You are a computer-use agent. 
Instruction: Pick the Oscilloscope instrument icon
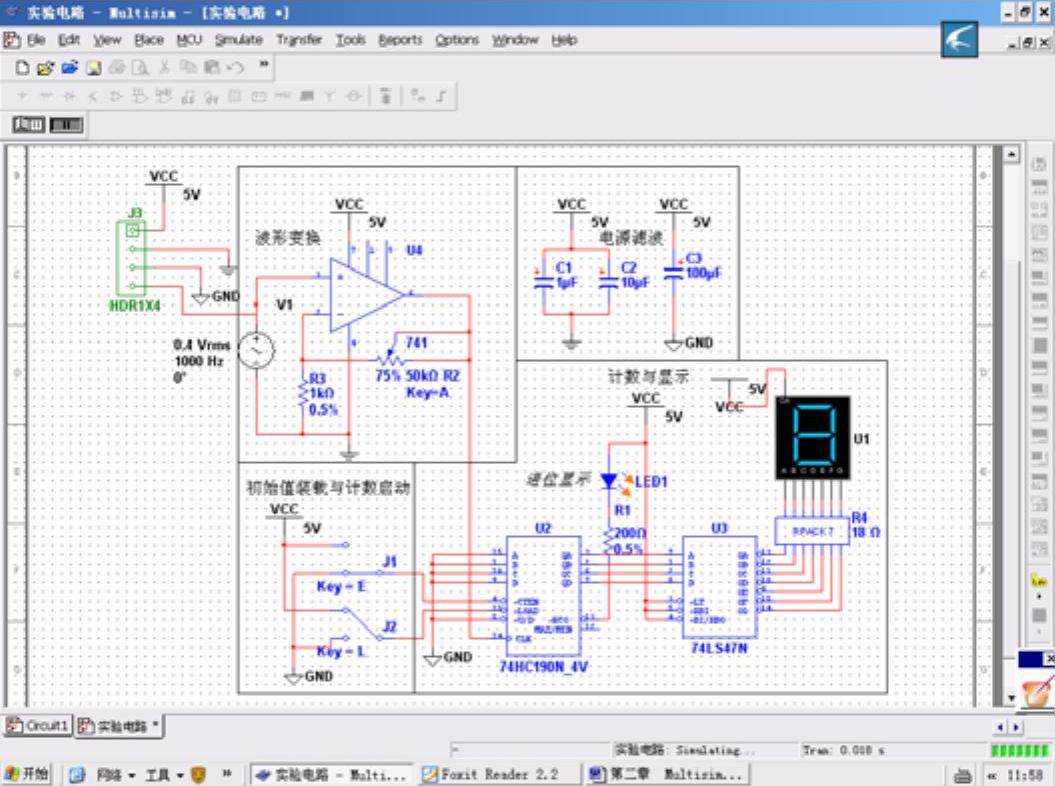point(1039,233)
